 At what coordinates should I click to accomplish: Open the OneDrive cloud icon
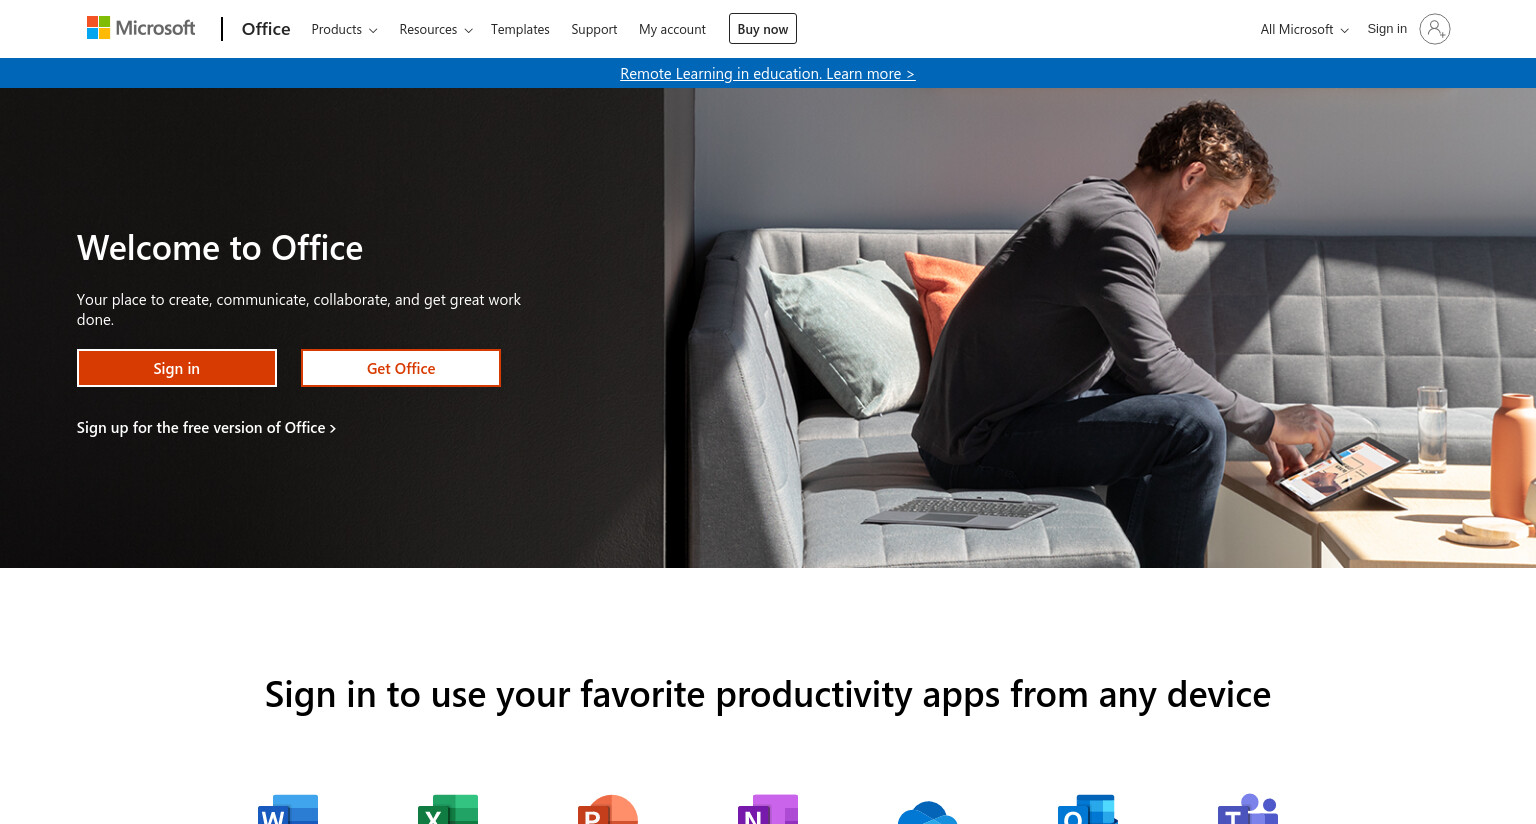coord(928,811)
